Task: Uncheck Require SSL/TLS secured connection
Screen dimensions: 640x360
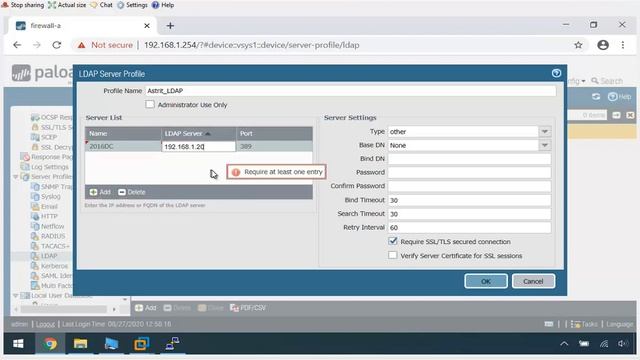Action: 393,241
